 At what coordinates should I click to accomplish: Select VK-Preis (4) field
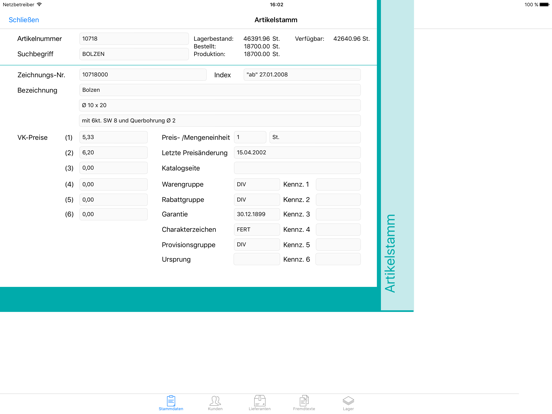(113, 184)
